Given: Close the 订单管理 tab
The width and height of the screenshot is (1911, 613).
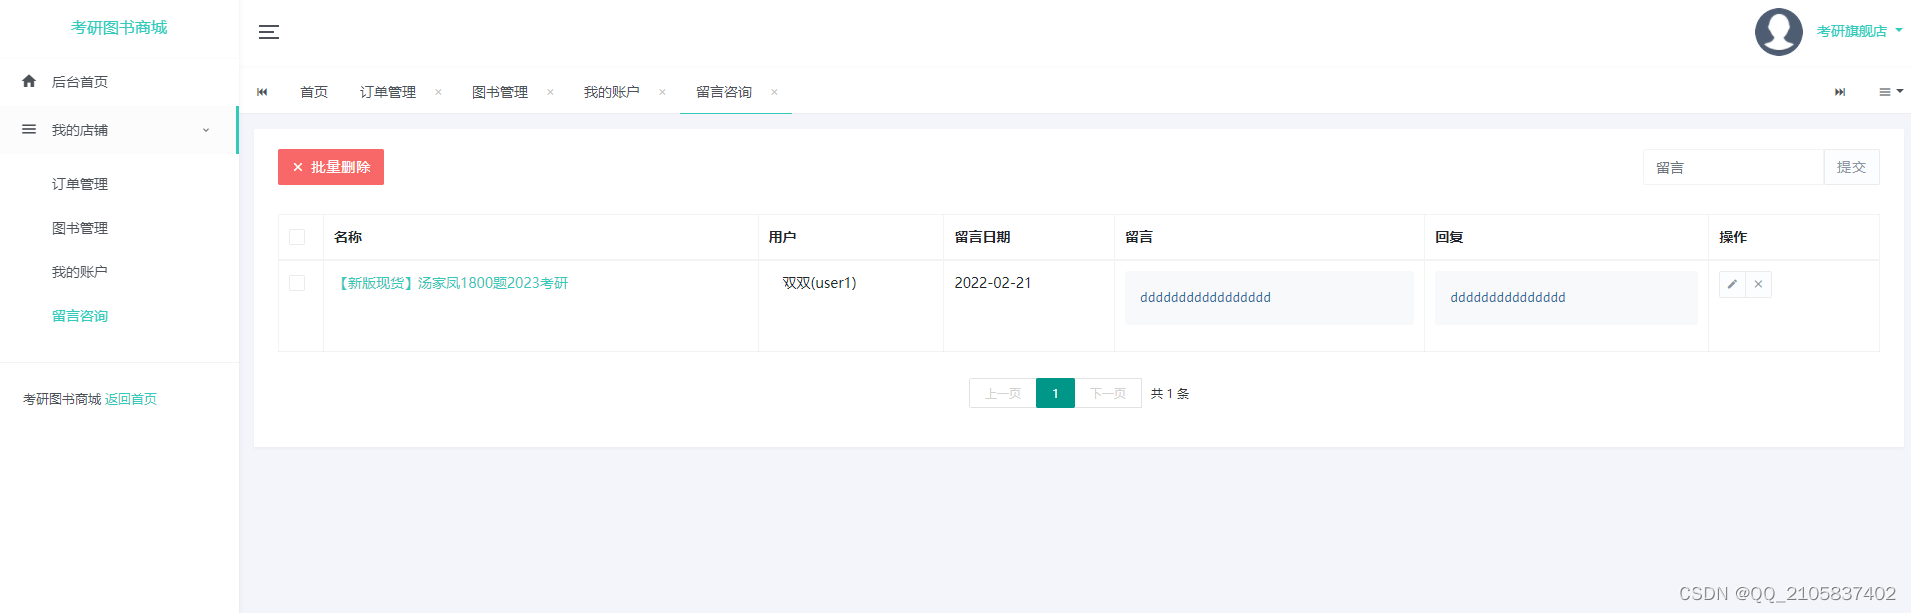Looking at the screenshot, I should tap(438, 92).
